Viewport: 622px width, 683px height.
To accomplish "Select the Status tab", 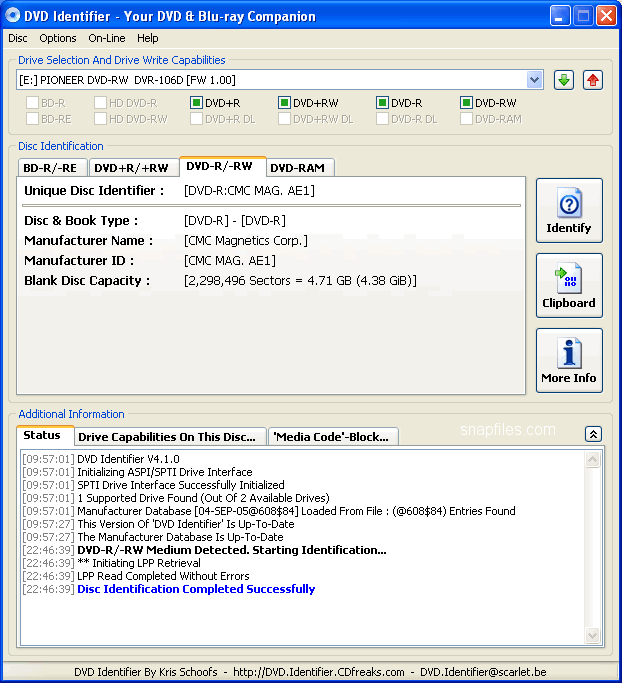I will (44, 435).
